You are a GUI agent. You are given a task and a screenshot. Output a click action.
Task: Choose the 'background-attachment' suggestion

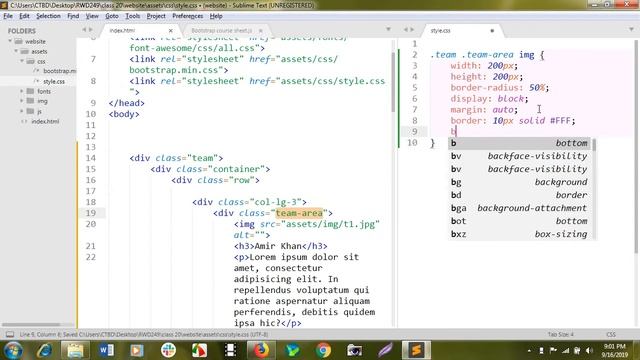click(519, 208)
